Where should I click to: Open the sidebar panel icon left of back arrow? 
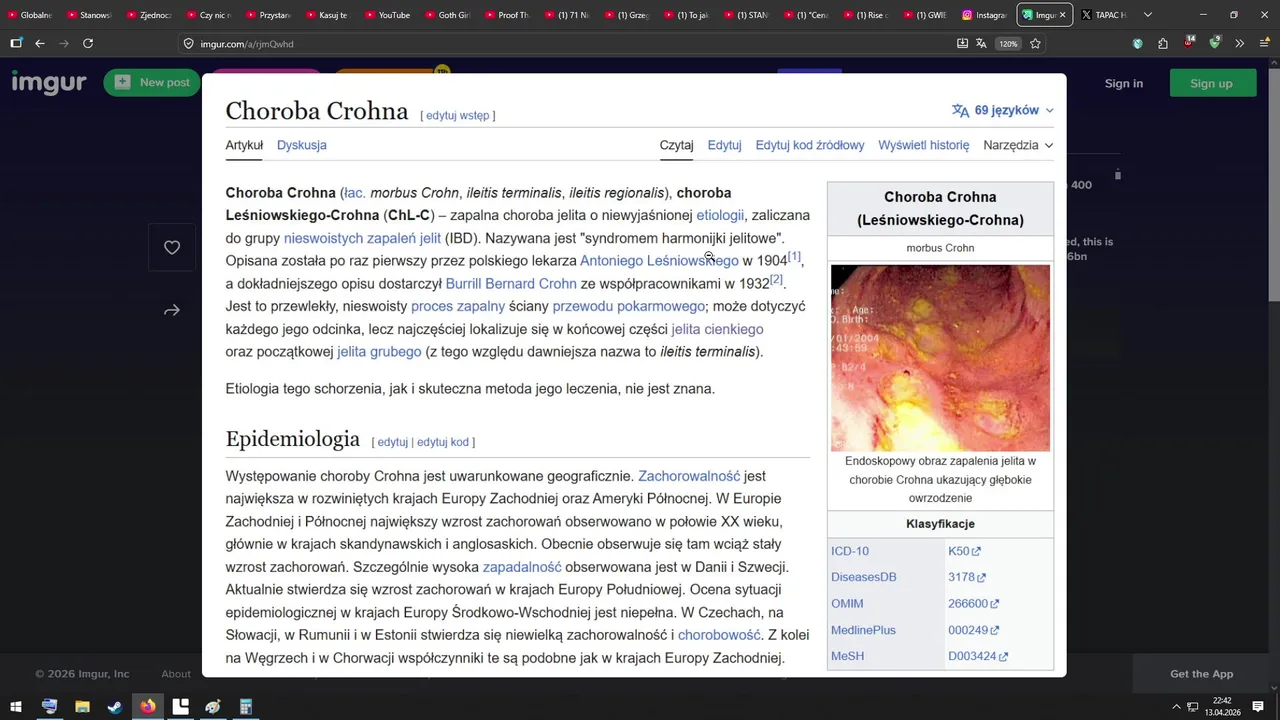(16, 43)
